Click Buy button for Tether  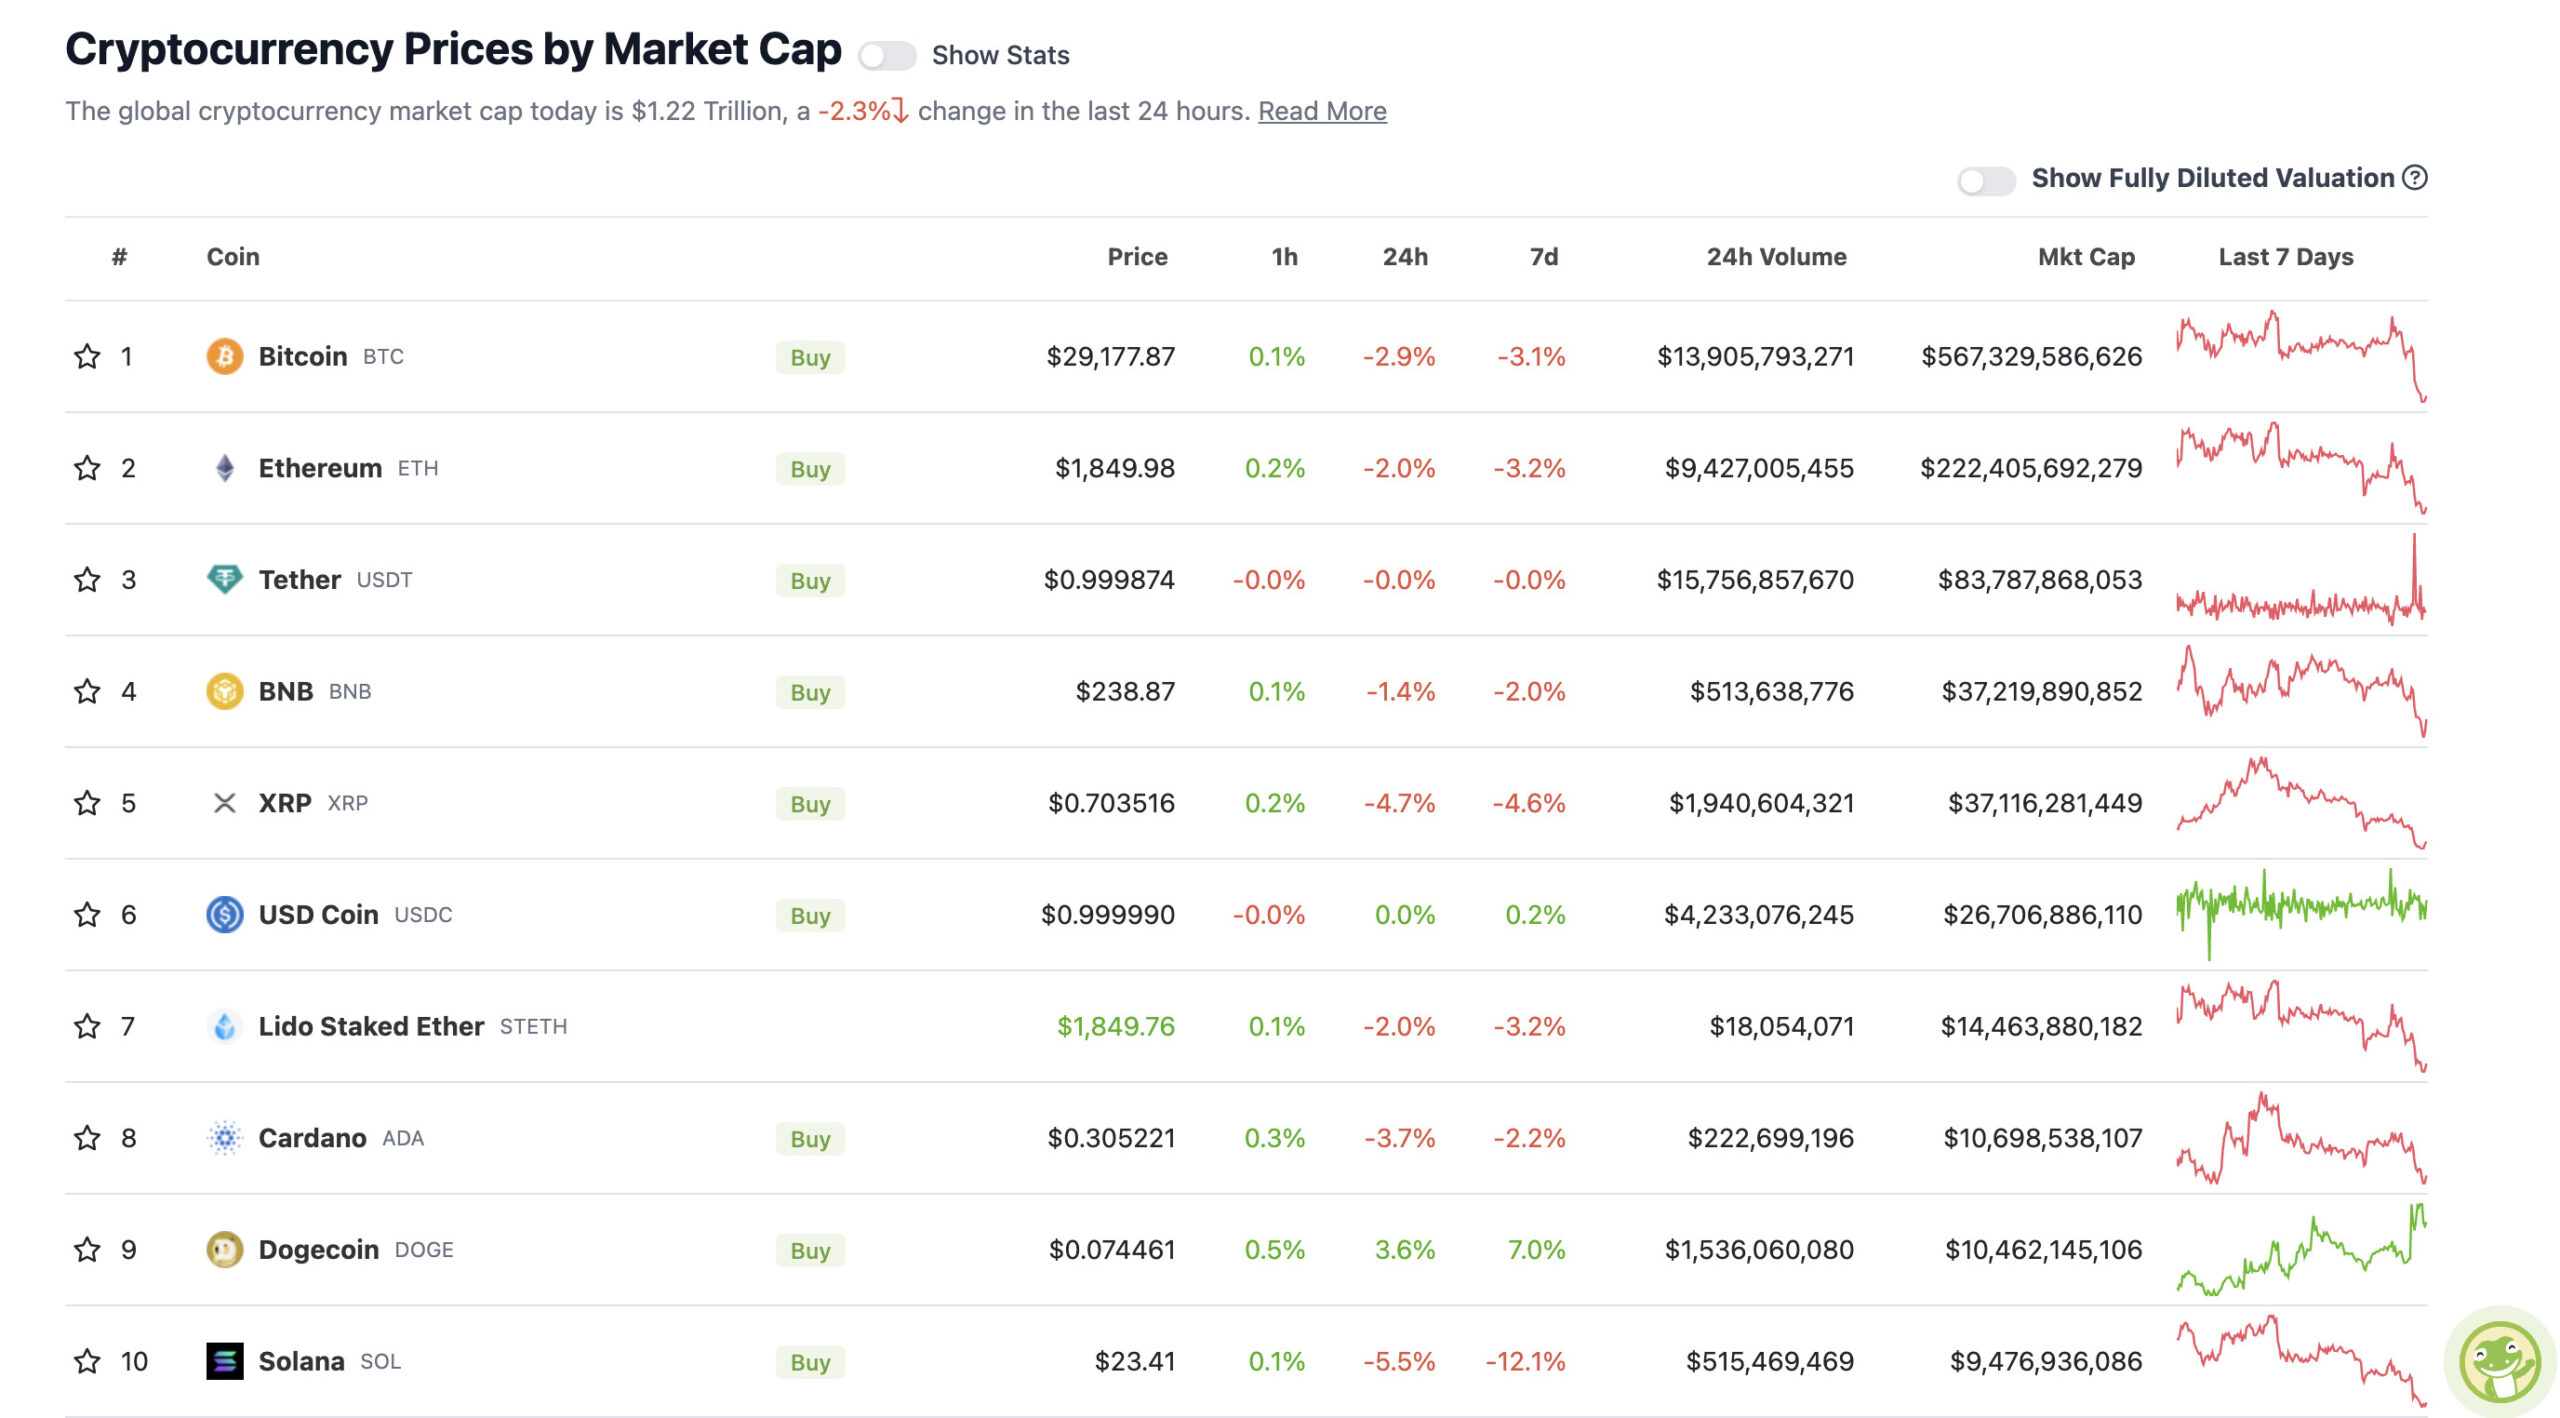tap(810, 581)
